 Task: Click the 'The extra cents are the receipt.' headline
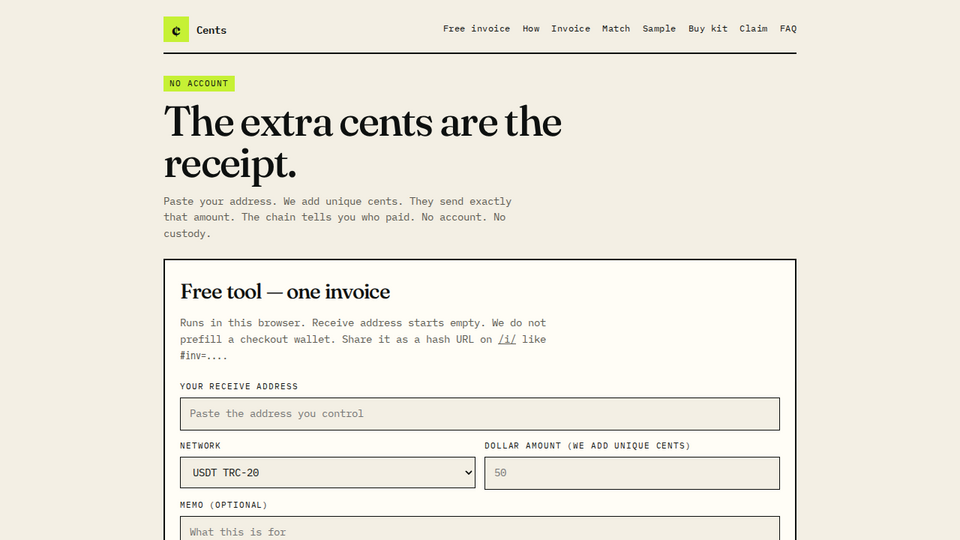pos(362,142)
